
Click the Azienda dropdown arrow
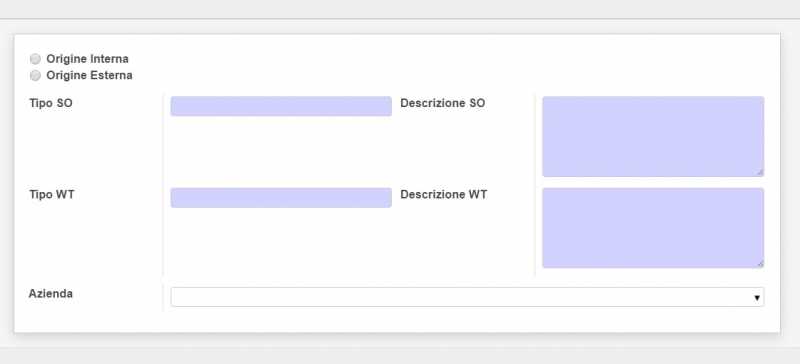[x=757, y=298]
